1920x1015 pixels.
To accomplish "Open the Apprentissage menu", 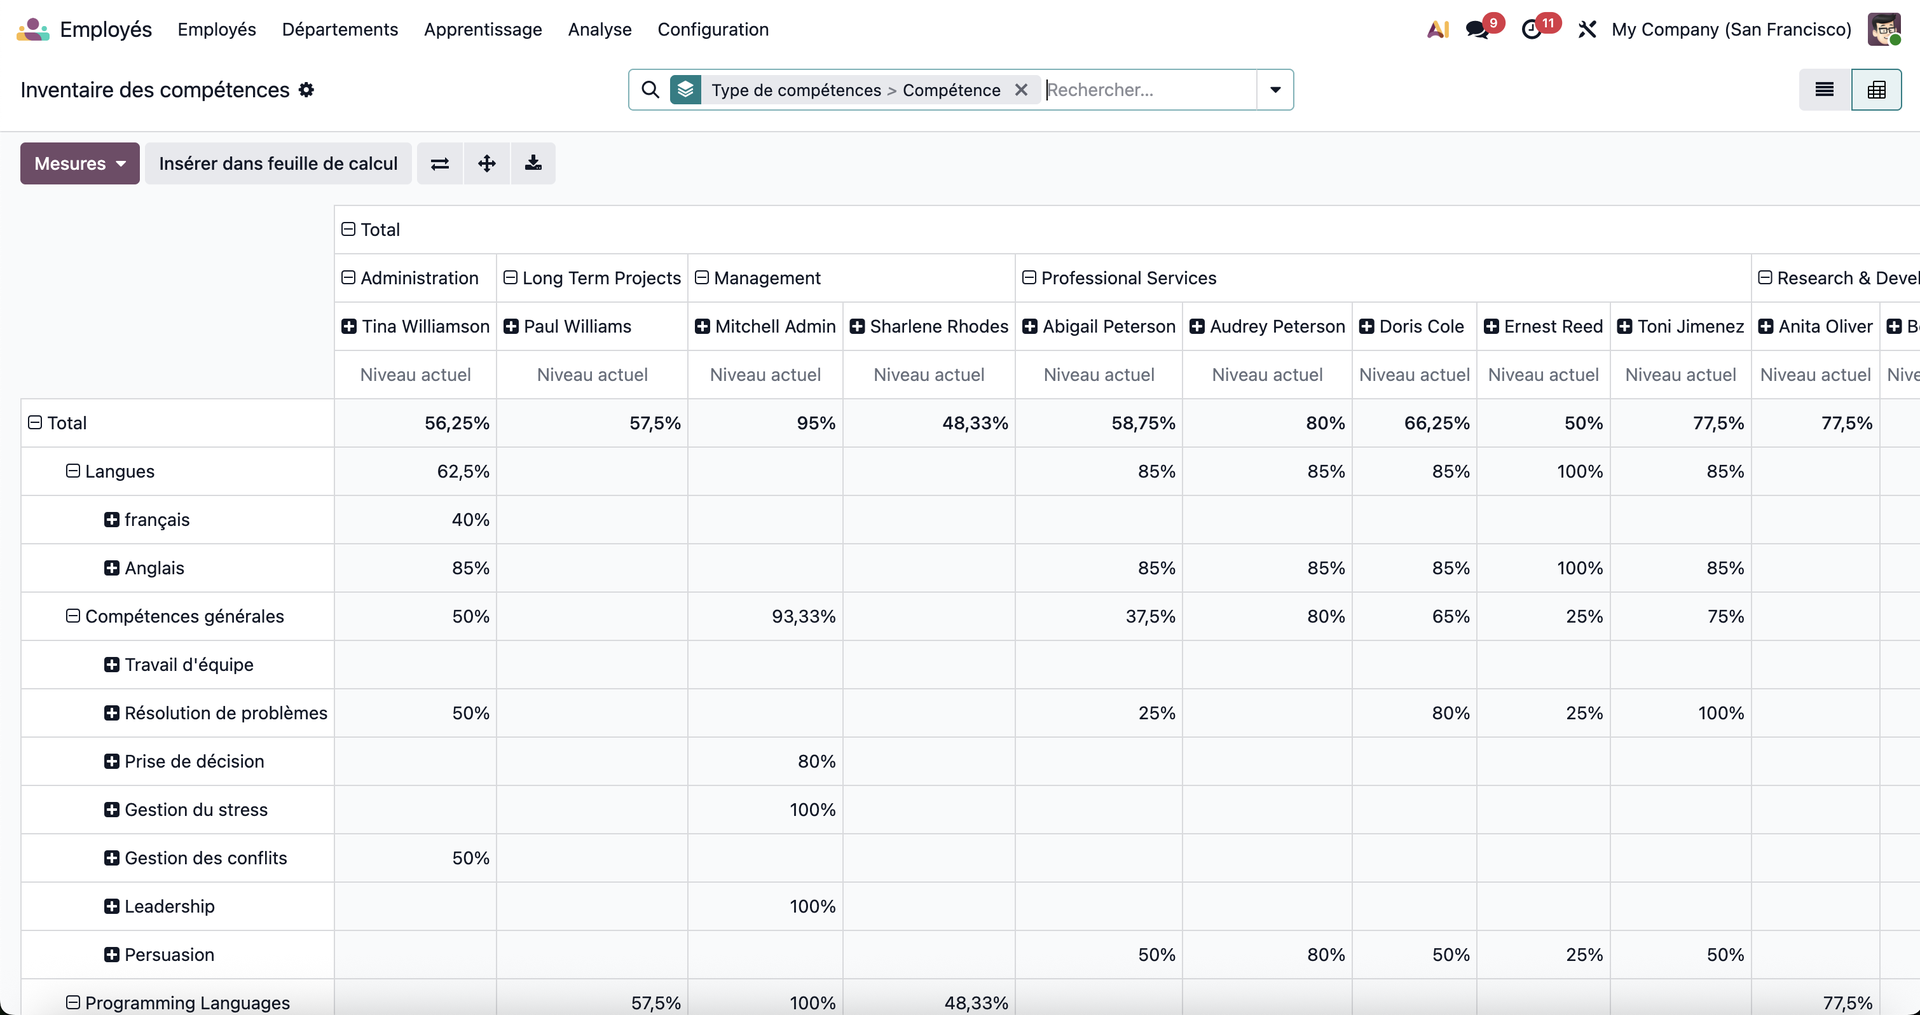I will (x=483, y=29).
